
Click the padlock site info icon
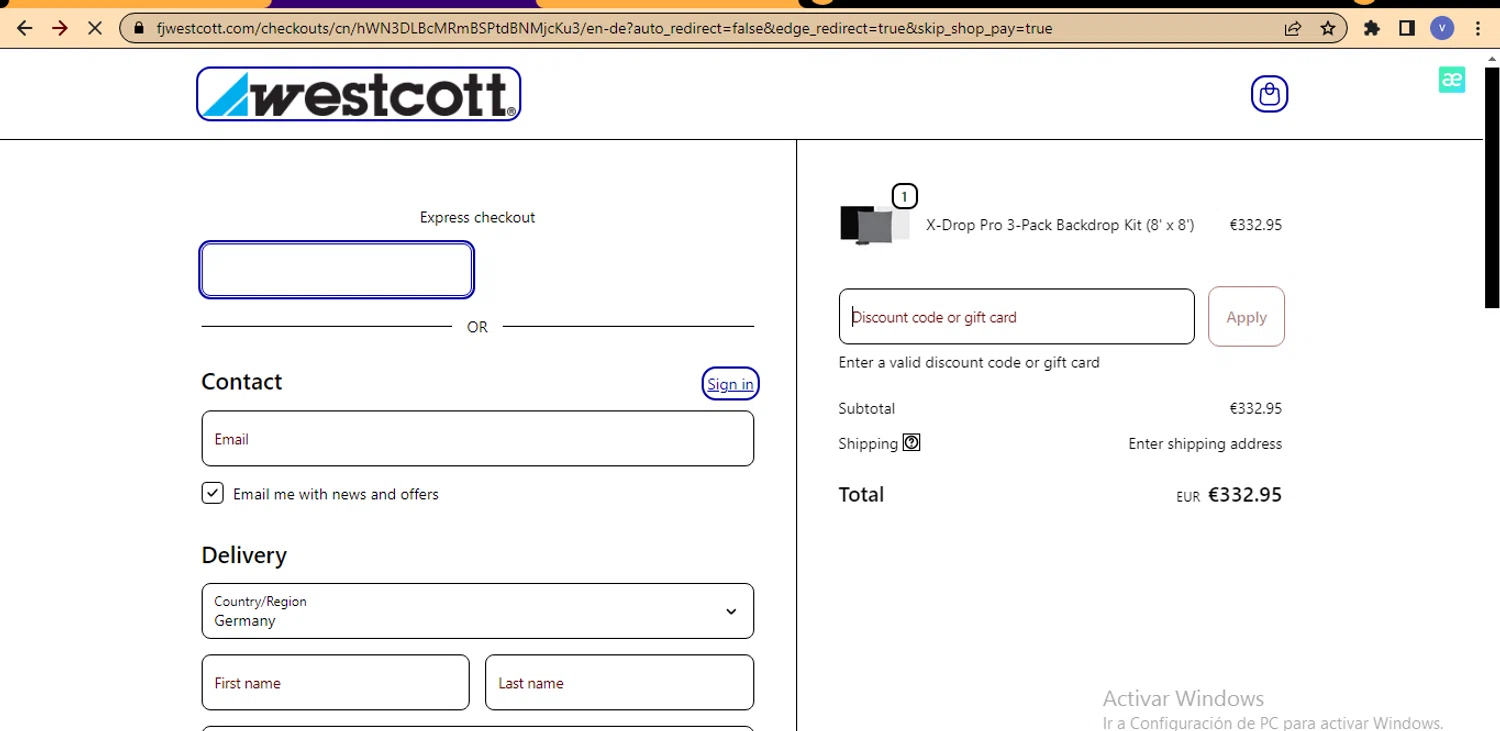click(x=139, y=28)
